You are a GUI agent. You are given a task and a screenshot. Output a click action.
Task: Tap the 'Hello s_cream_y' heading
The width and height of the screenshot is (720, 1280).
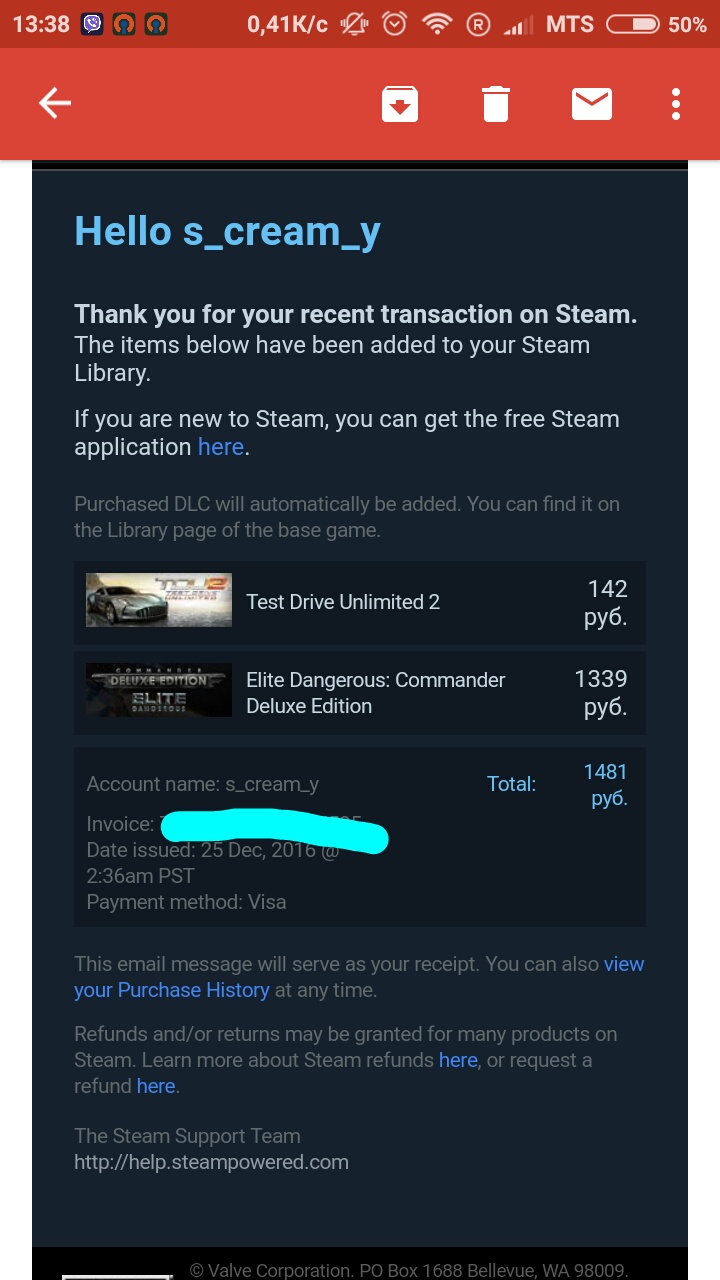click(227, 232)
